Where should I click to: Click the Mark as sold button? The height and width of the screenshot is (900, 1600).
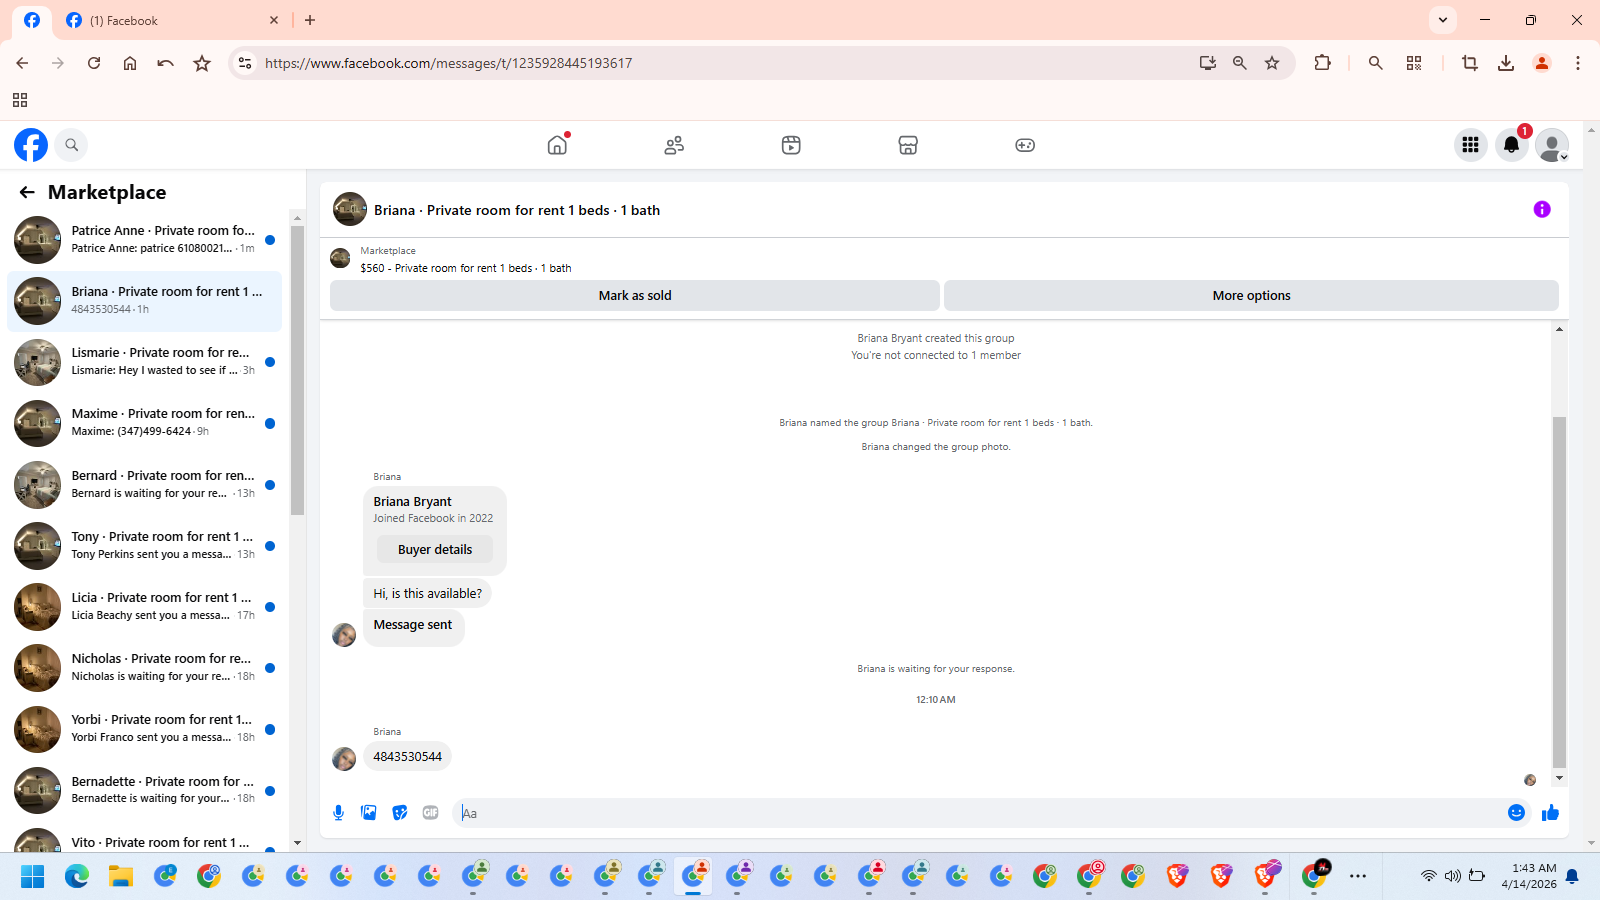[635, 295]
